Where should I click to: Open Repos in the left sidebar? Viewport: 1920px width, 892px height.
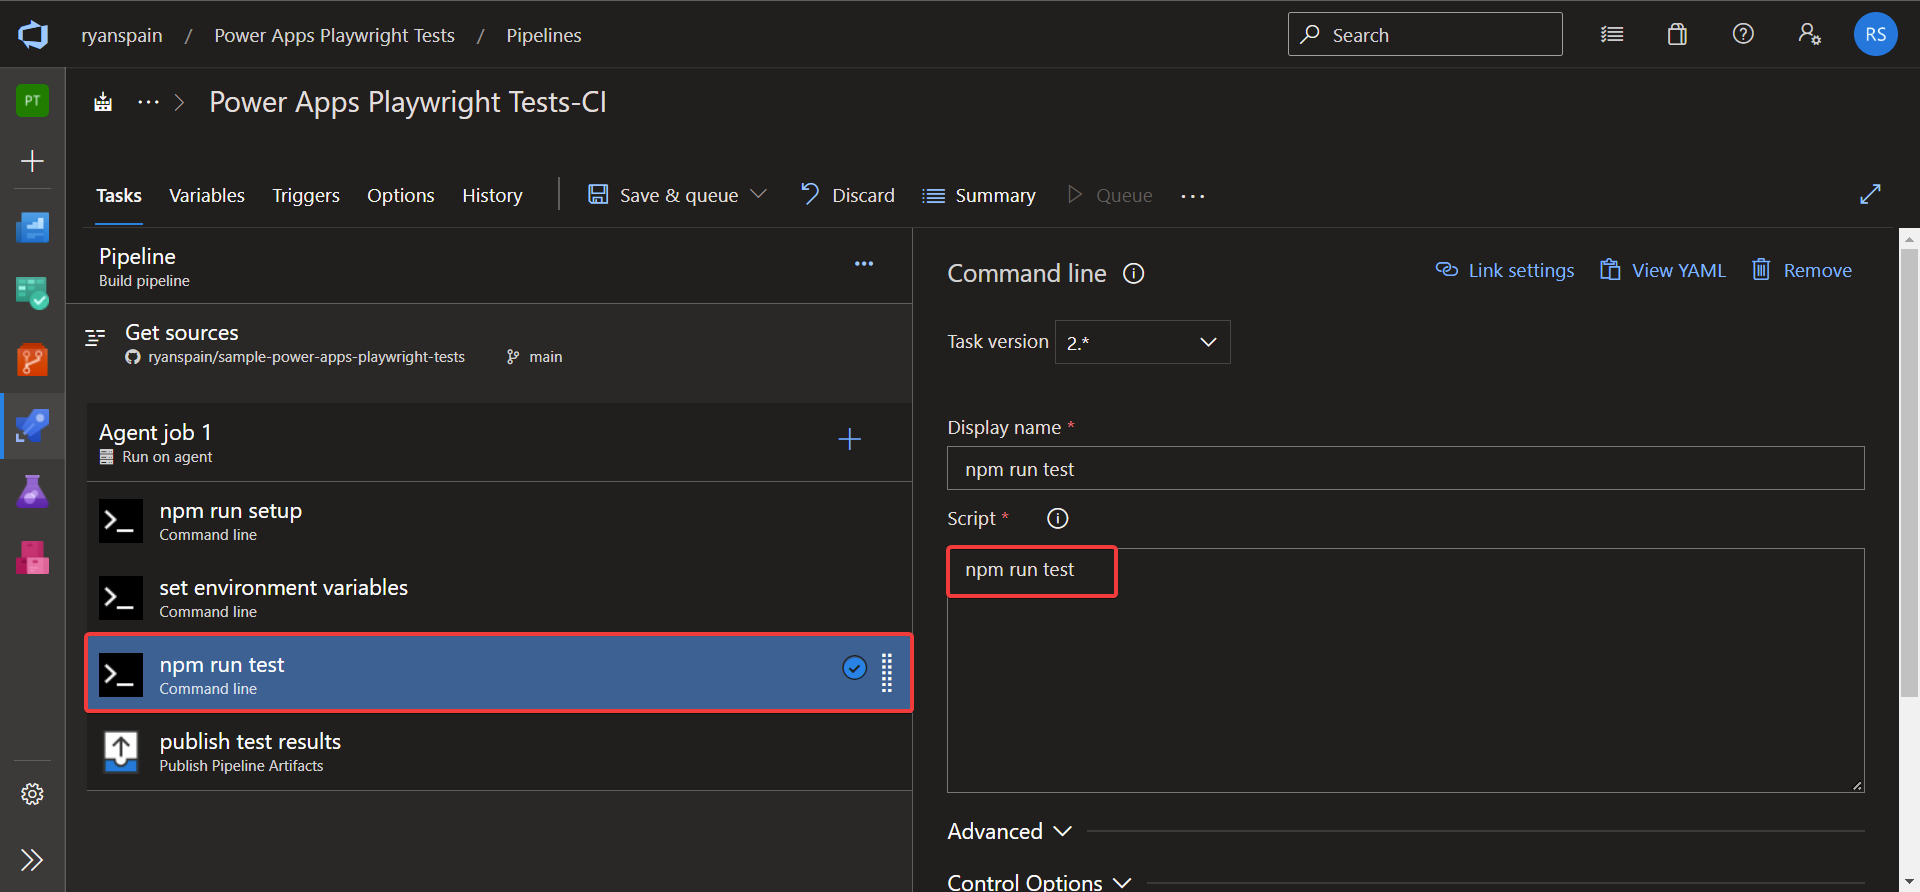coord(32,359)
